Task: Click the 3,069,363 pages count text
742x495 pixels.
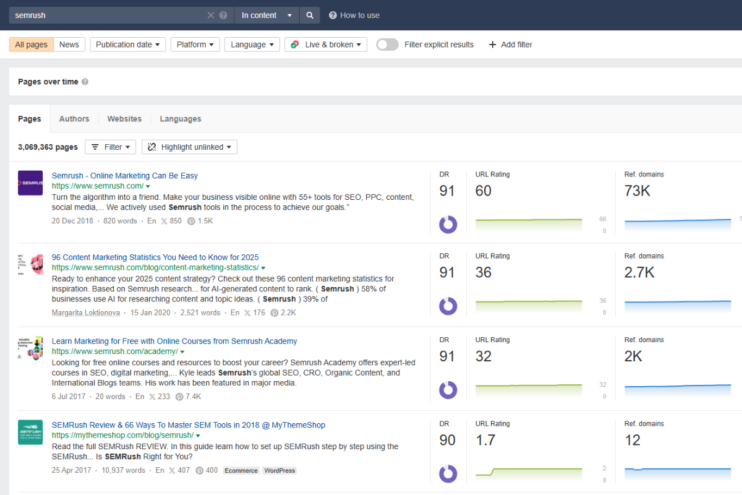Action: pos(48,147)
